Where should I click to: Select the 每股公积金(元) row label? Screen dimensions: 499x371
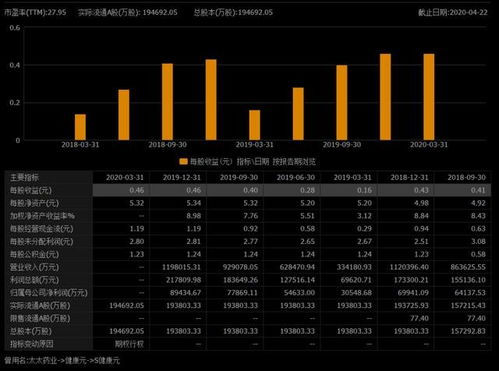tap(34, 254)
